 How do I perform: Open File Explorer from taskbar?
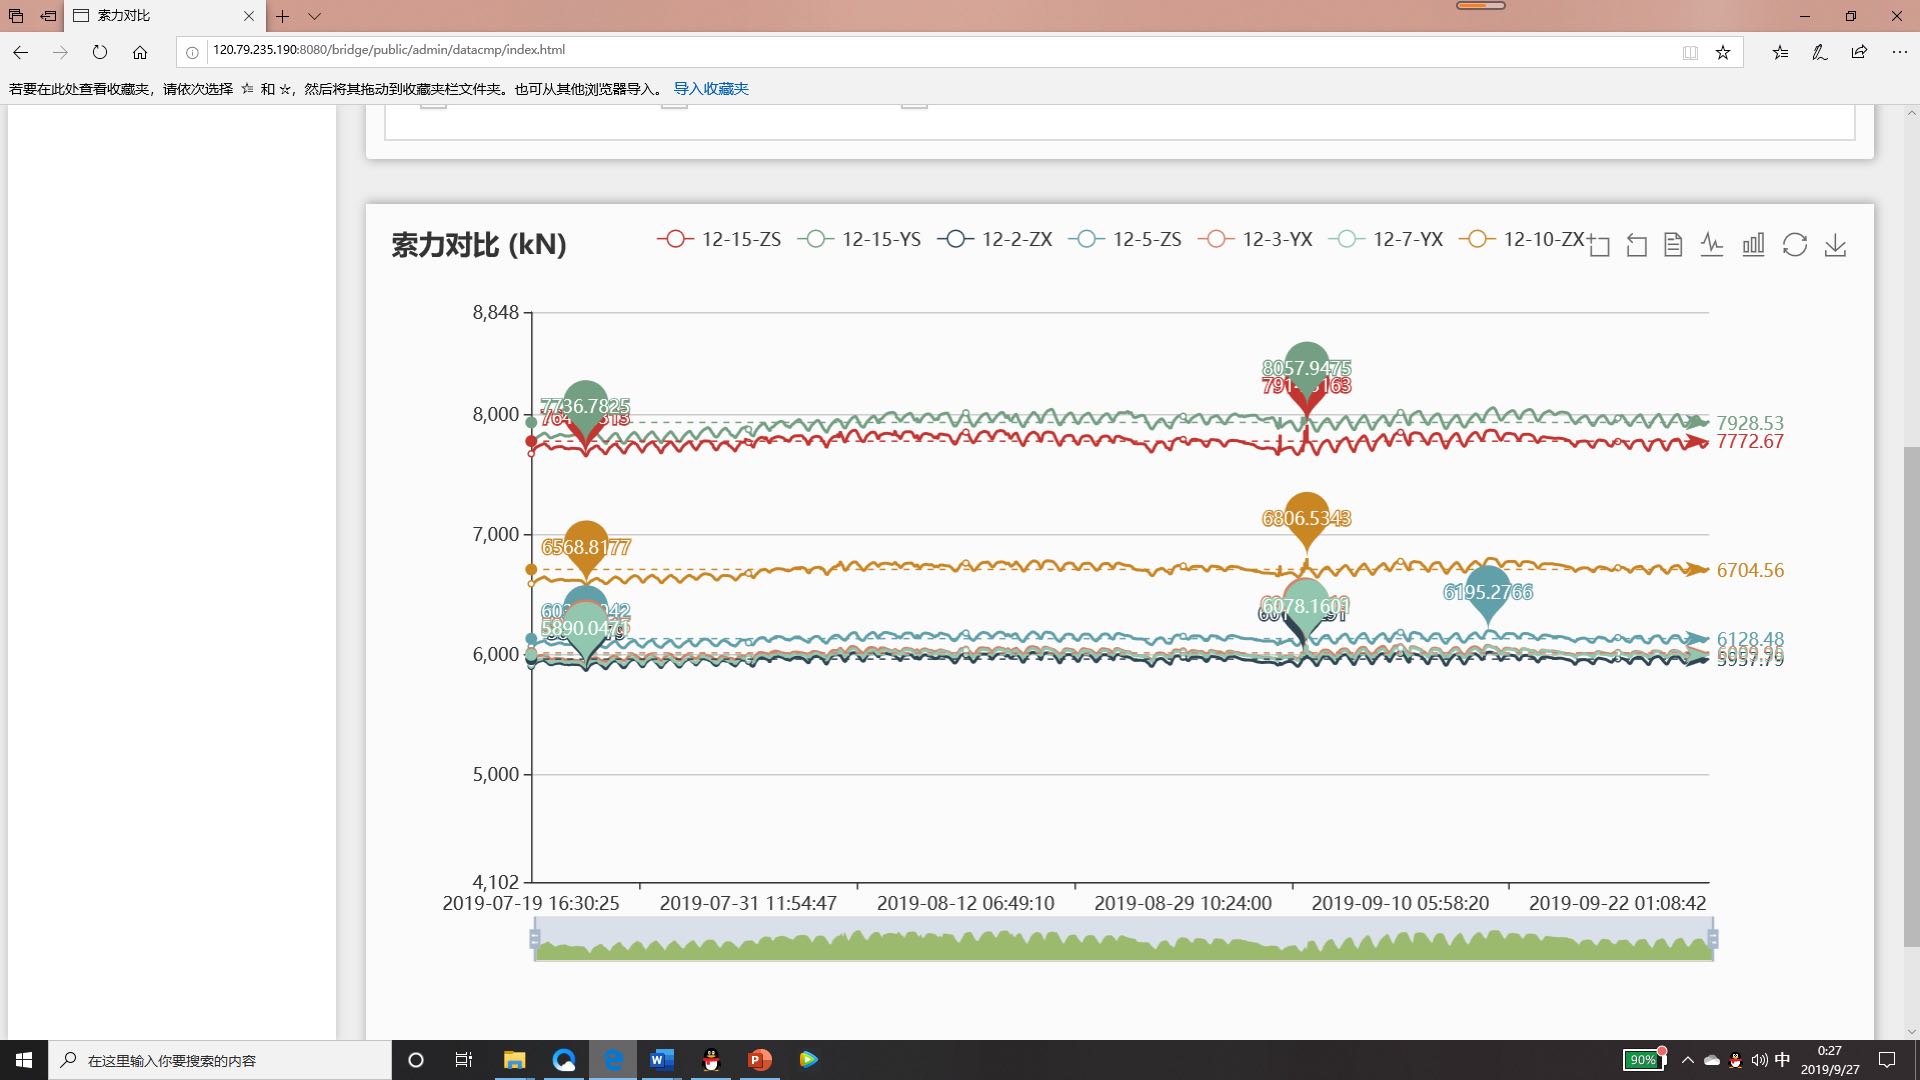coord(514,1060)
